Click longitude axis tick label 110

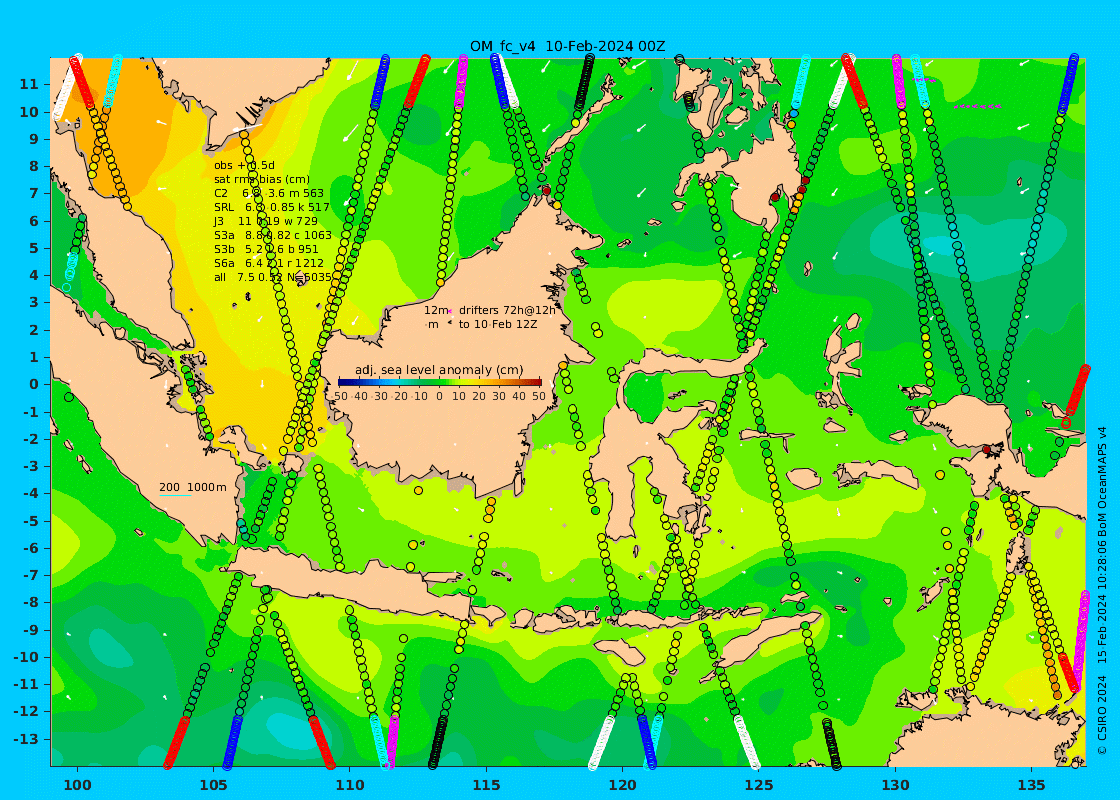(350, 784)
